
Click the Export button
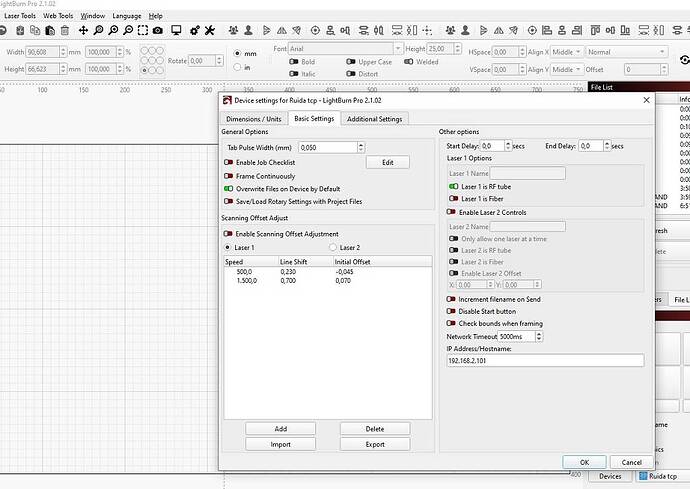[x=375, y=444]
